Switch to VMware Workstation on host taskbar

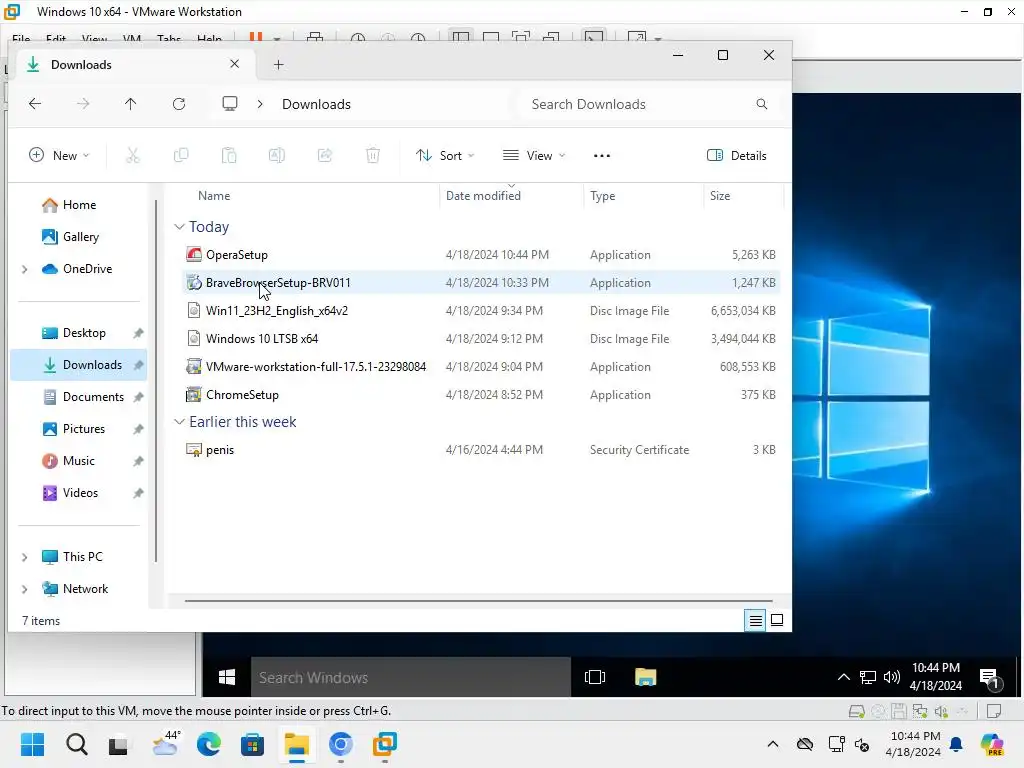tap(385, 744)
